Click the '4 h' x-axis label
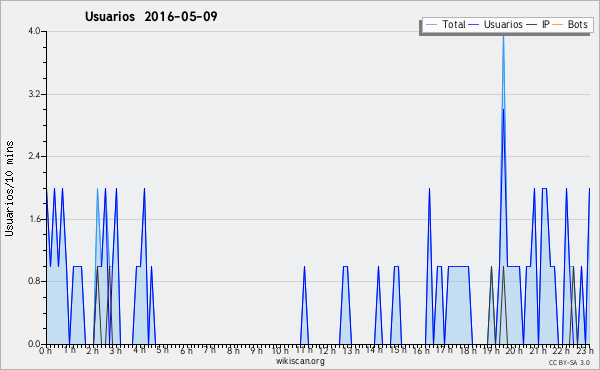 [139, 350]
